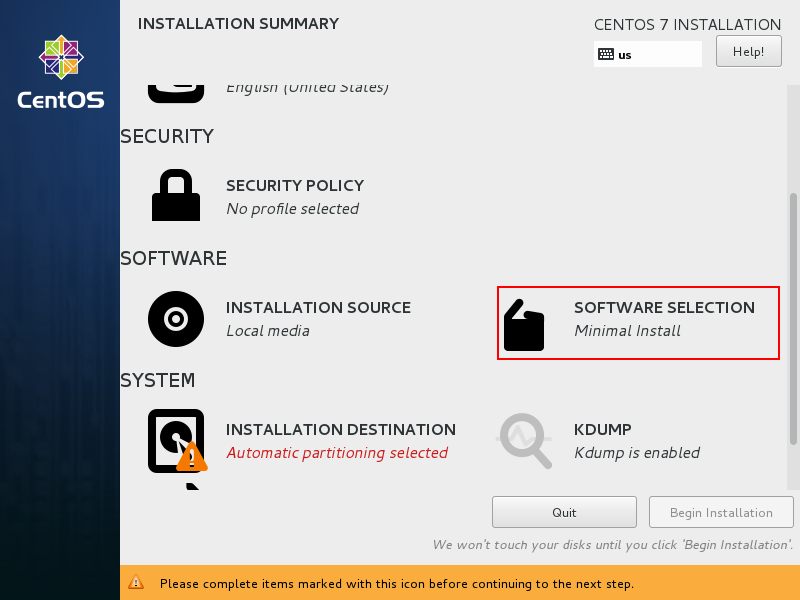
Task: Click the us keyboard layout field
Action: pyautogui.click(x=647, y=54)
